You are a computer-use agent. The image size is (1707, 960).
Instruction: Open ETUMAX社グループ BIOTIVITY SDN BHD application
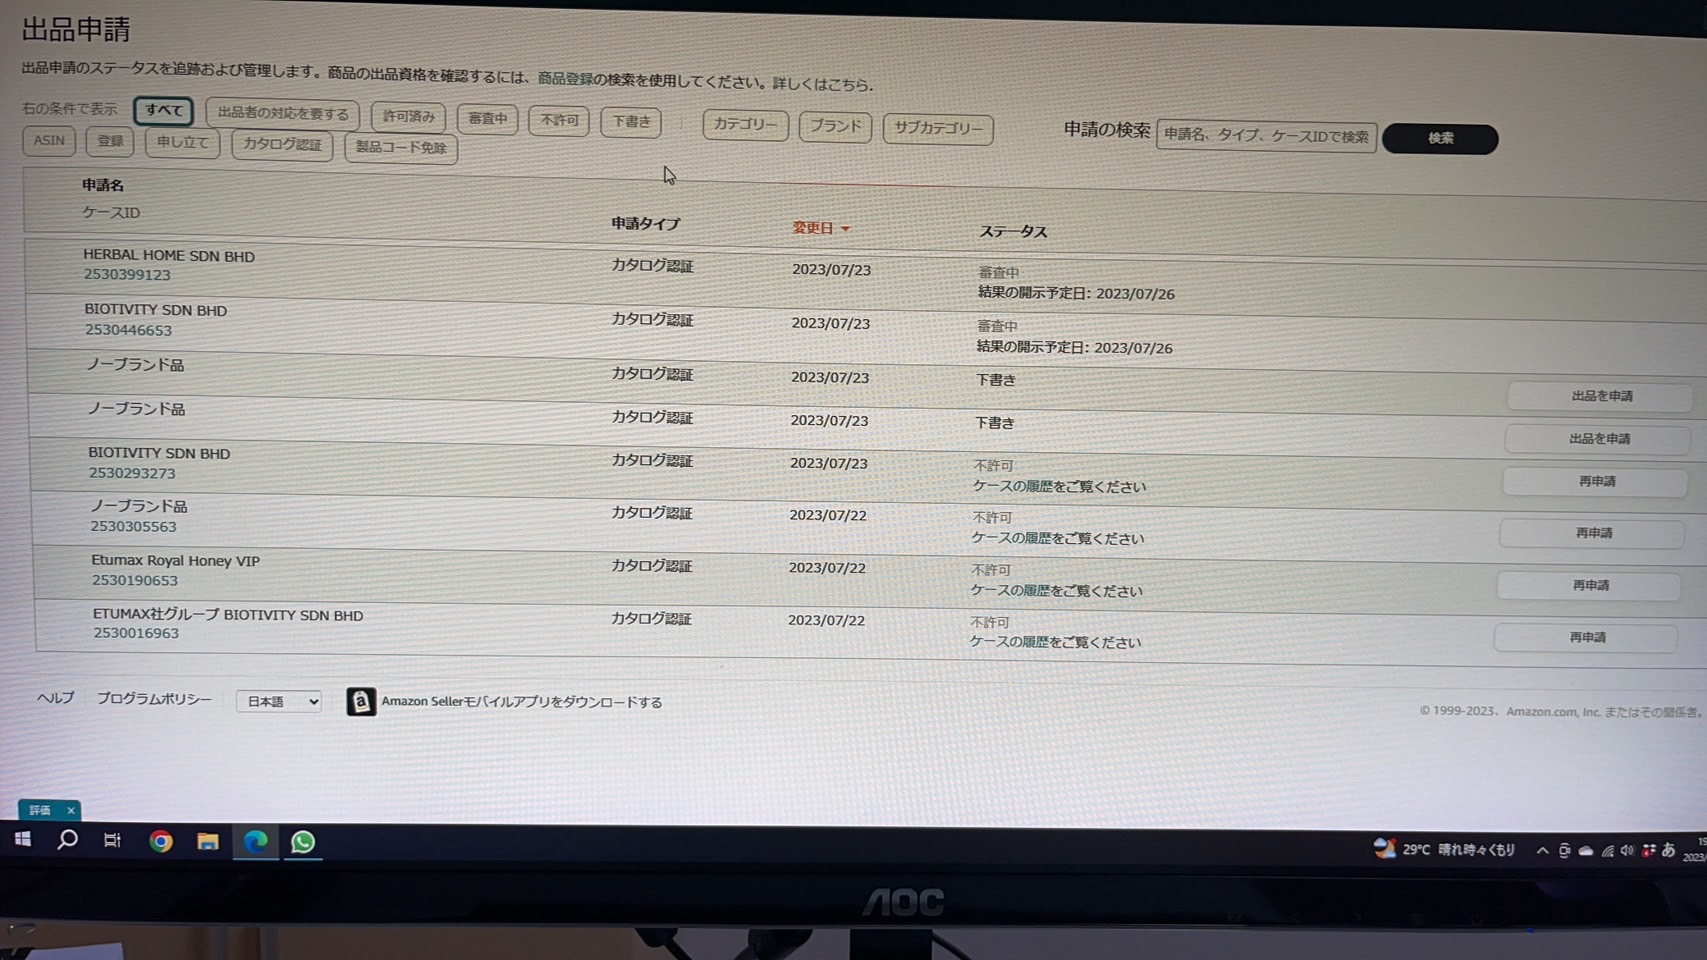point(228,615)
